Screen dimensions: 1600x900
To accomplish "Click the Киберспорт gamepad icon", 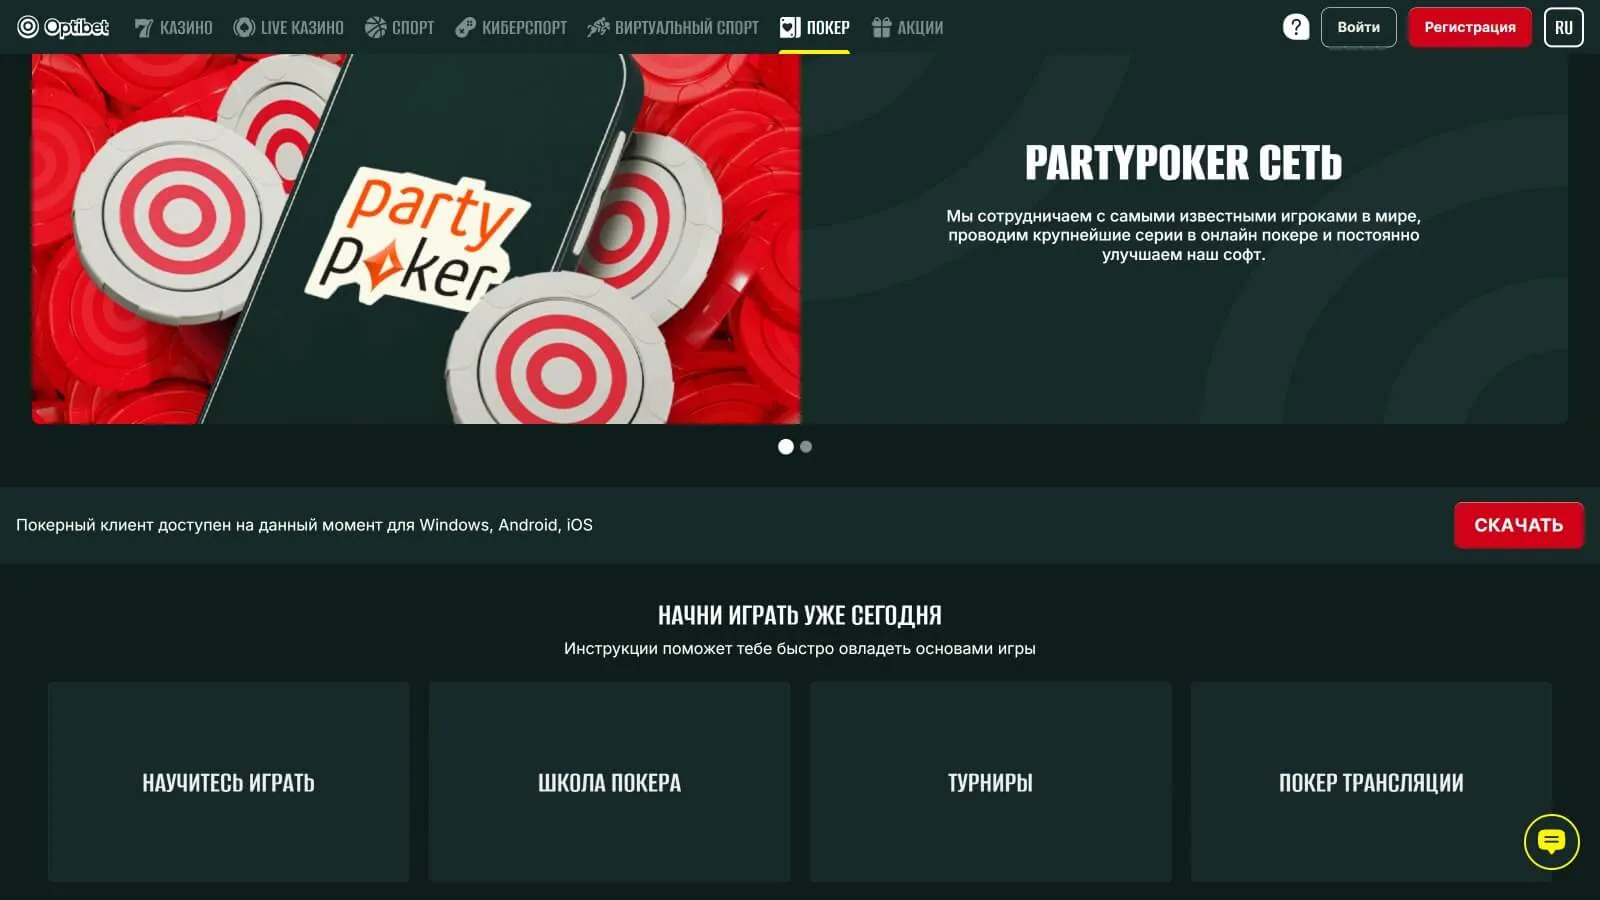I will coord(465,27).
